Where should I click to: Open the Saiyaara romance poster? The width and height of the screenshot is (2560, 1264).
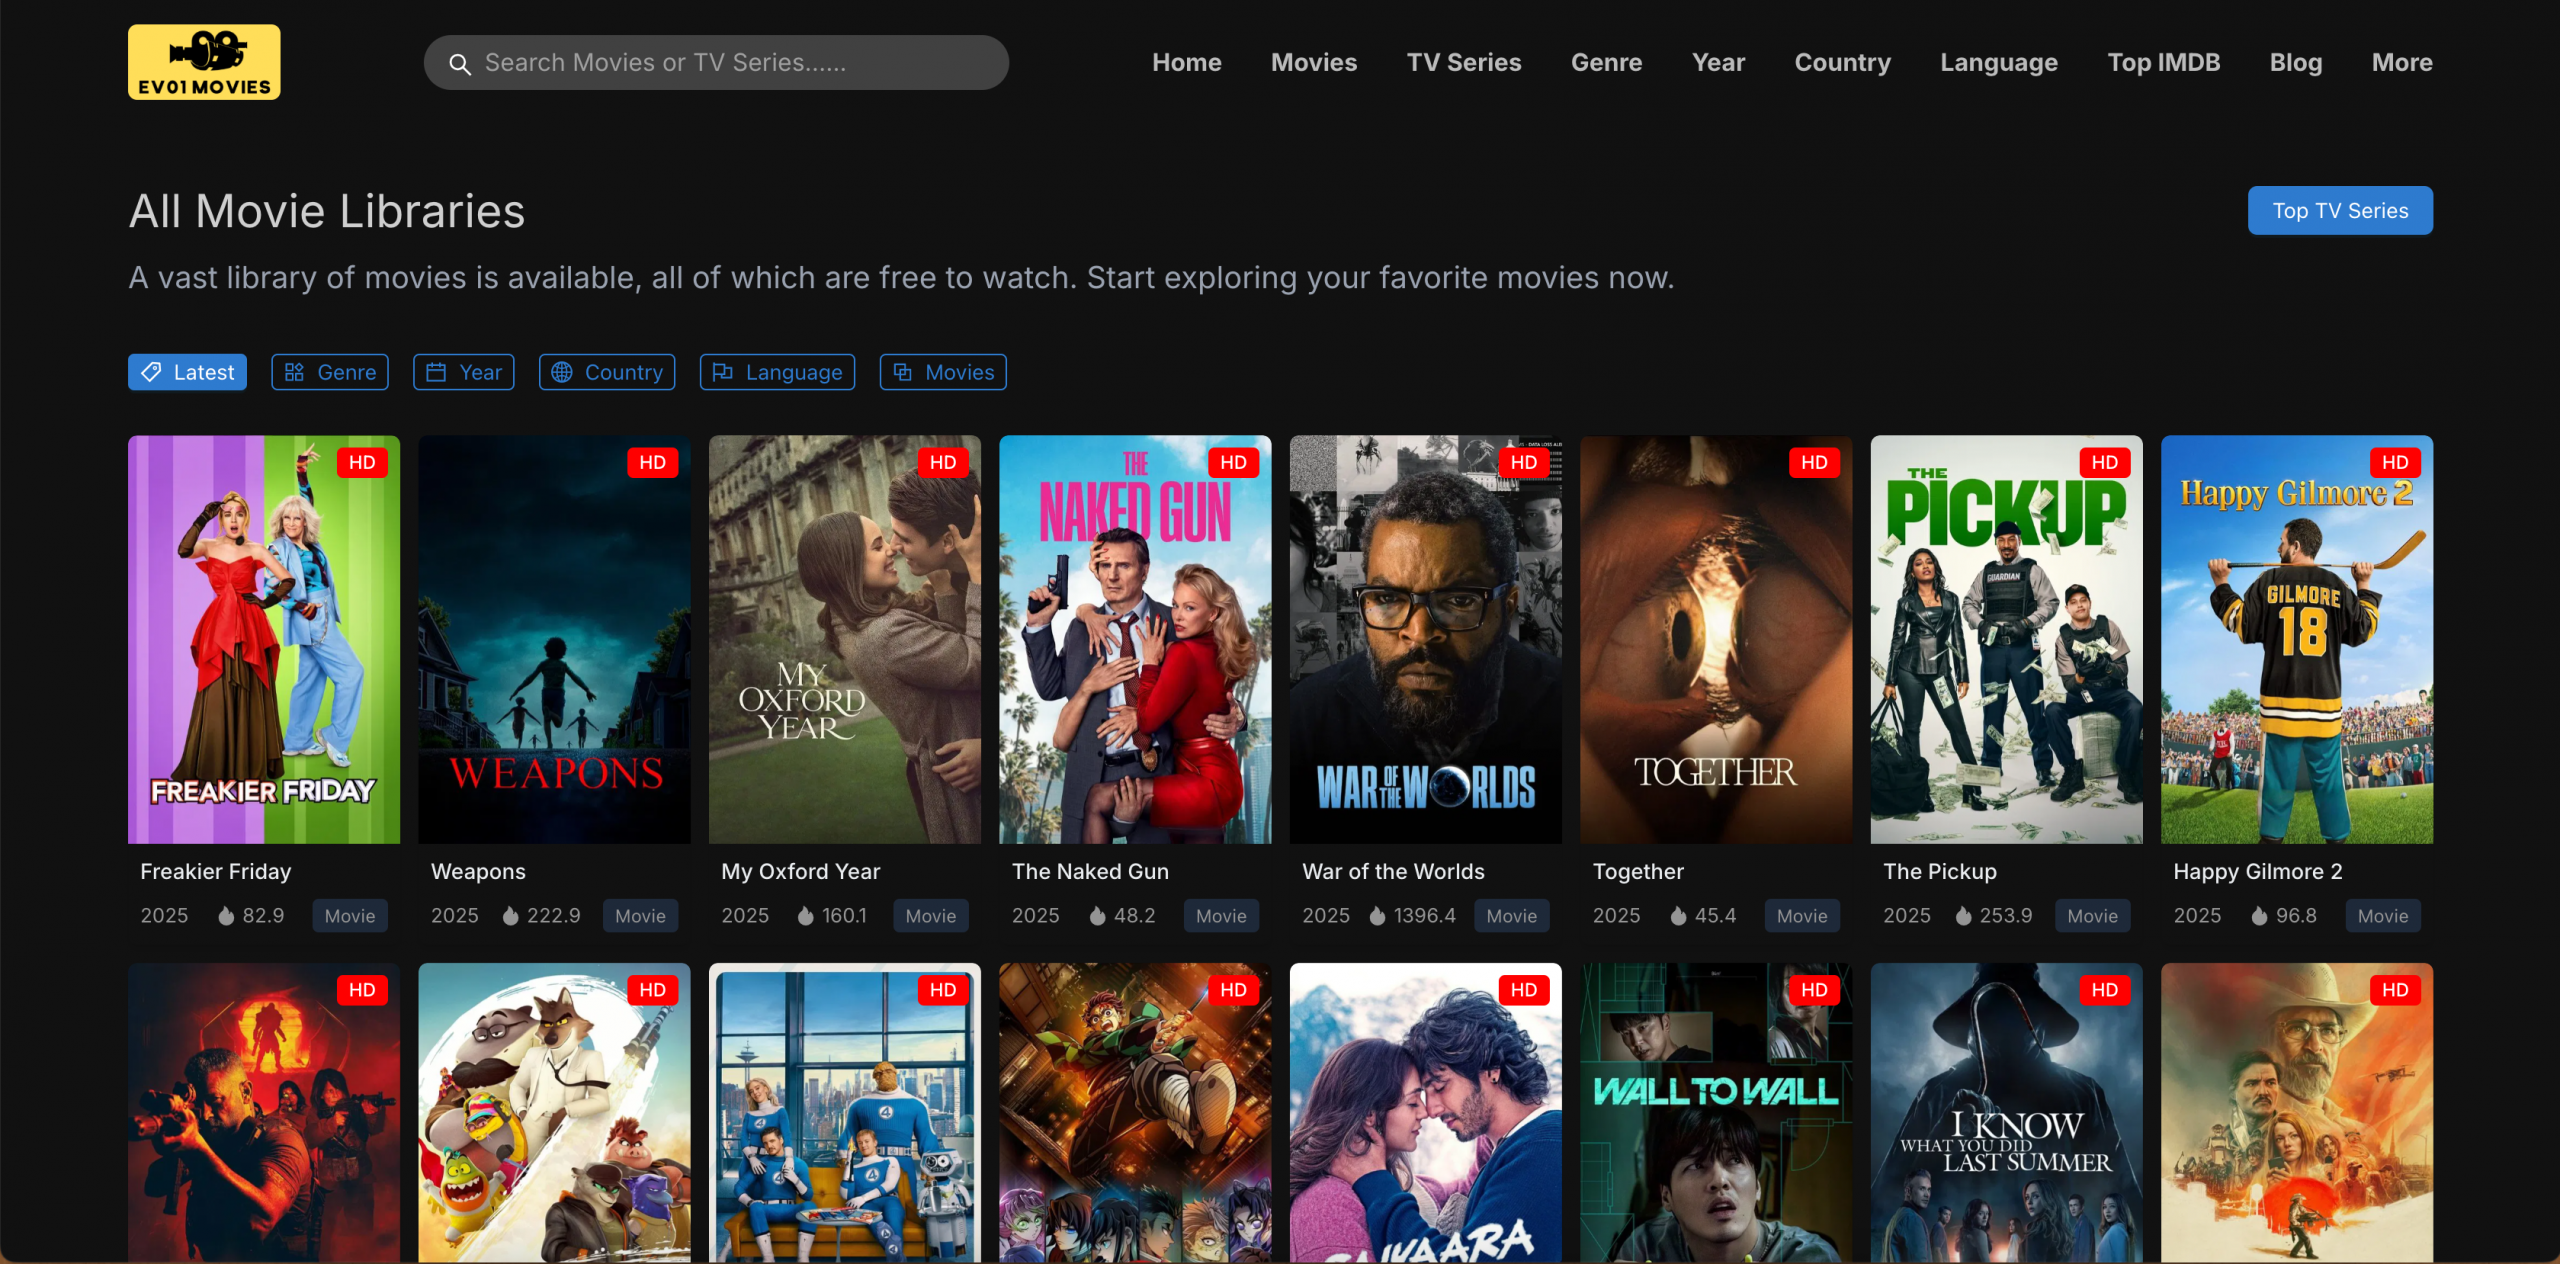click(x=1426, y=1112)
